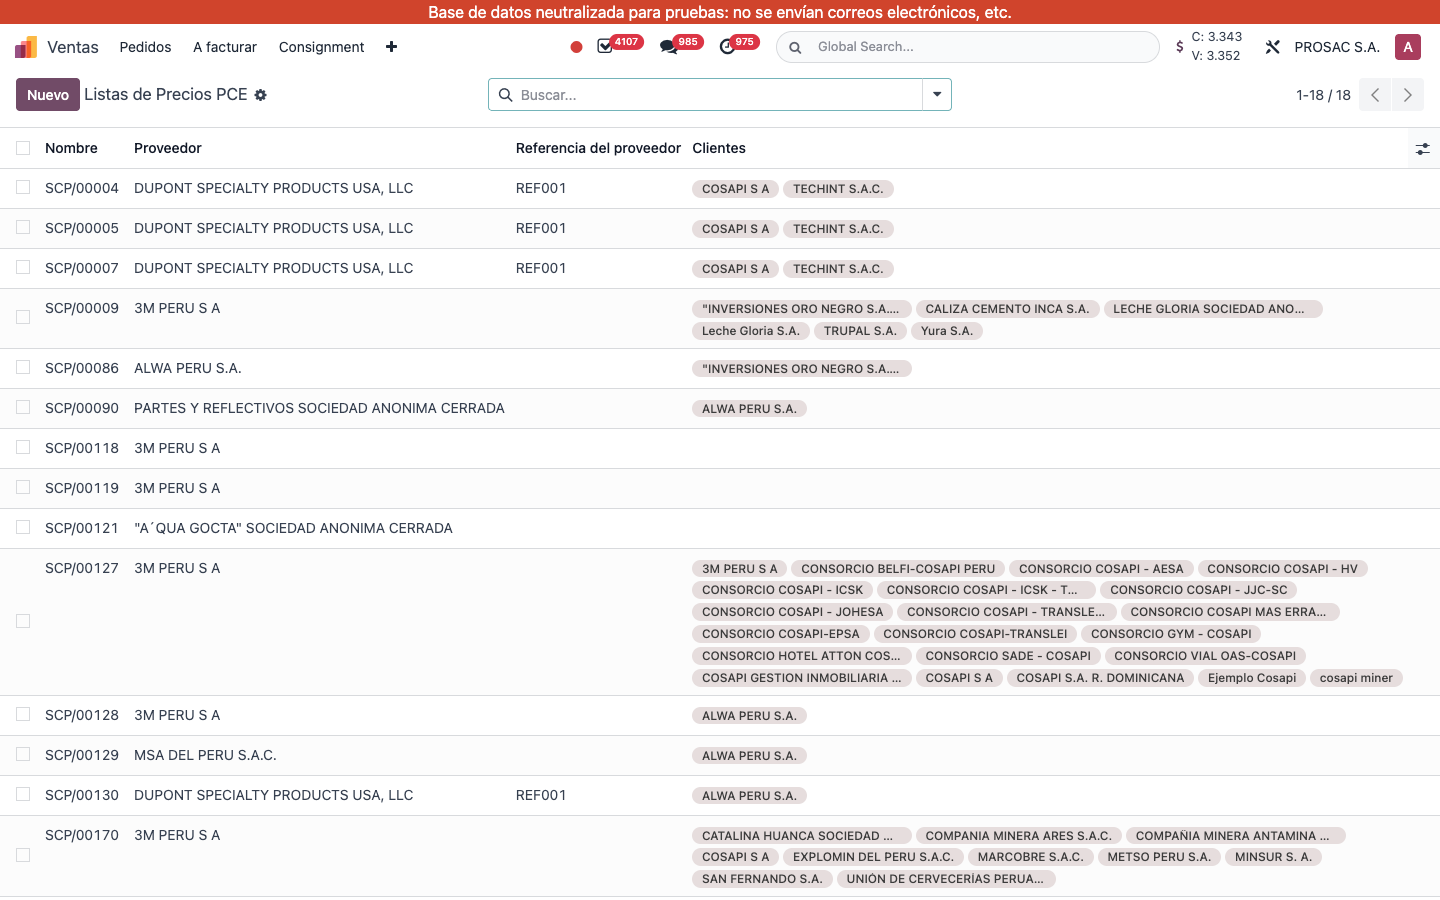This screenshot has height=900, width=1440.
Task: Focus the Global Search input
Action: coord(980,47)
